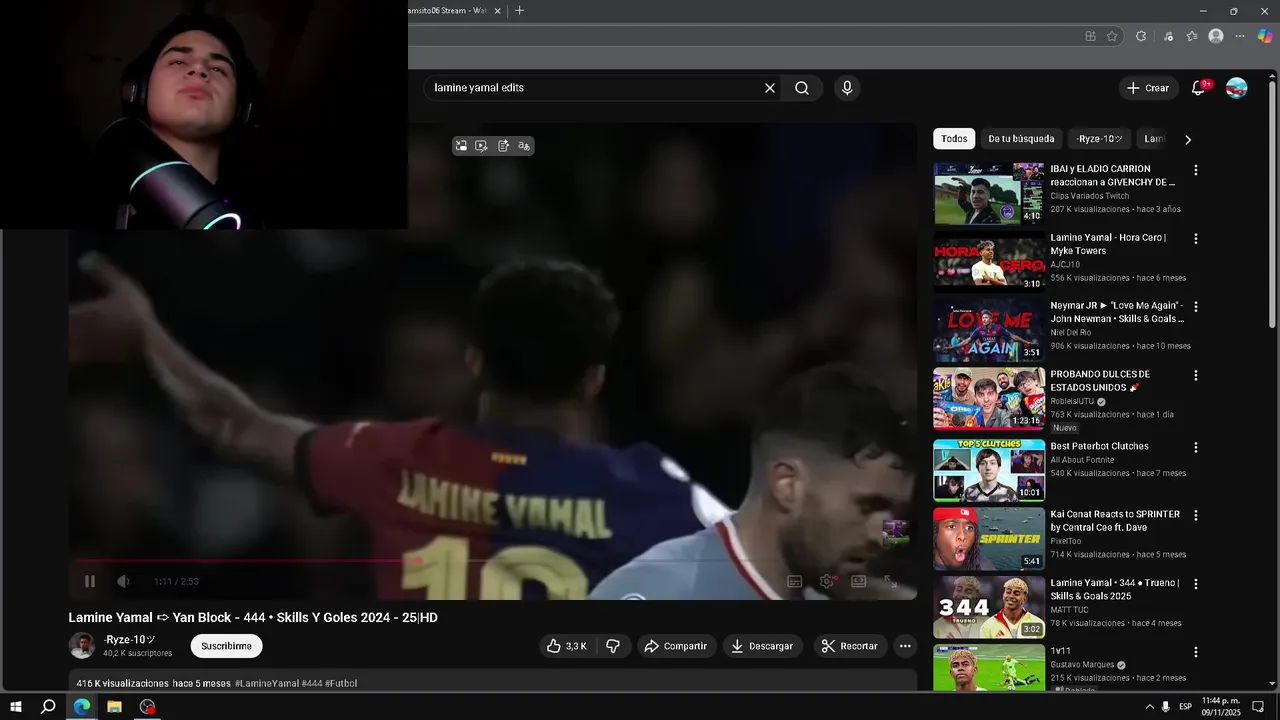Start voice search with the microphone icon
The image size is (1280, 720).
[x=847, y=88]
